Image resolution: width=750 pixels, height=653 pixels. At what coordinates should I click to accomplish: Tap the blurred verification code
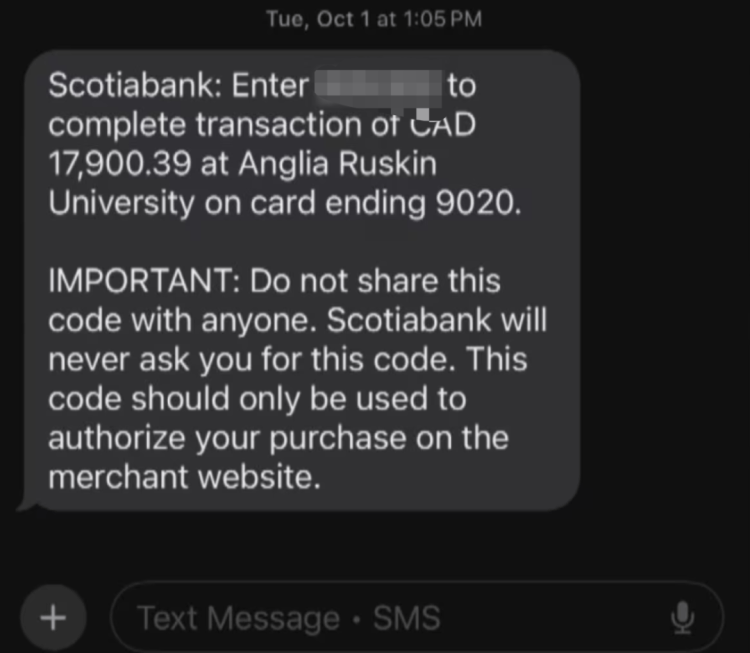378,88
